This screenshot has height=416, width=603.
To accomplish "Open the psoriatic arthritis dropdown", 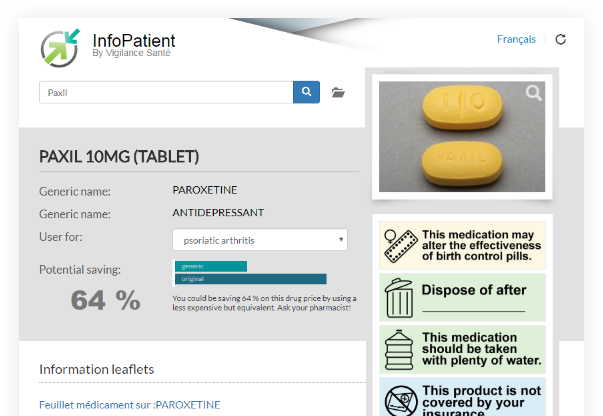I will [260, 240].
